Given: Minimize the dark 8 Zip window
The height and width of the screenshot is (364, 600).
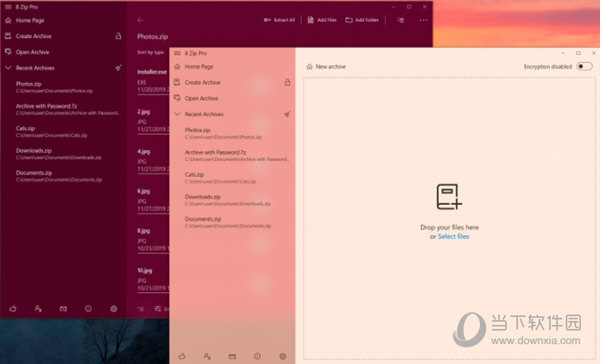Looking at the screenshot, I should click(x=393, y=7).
